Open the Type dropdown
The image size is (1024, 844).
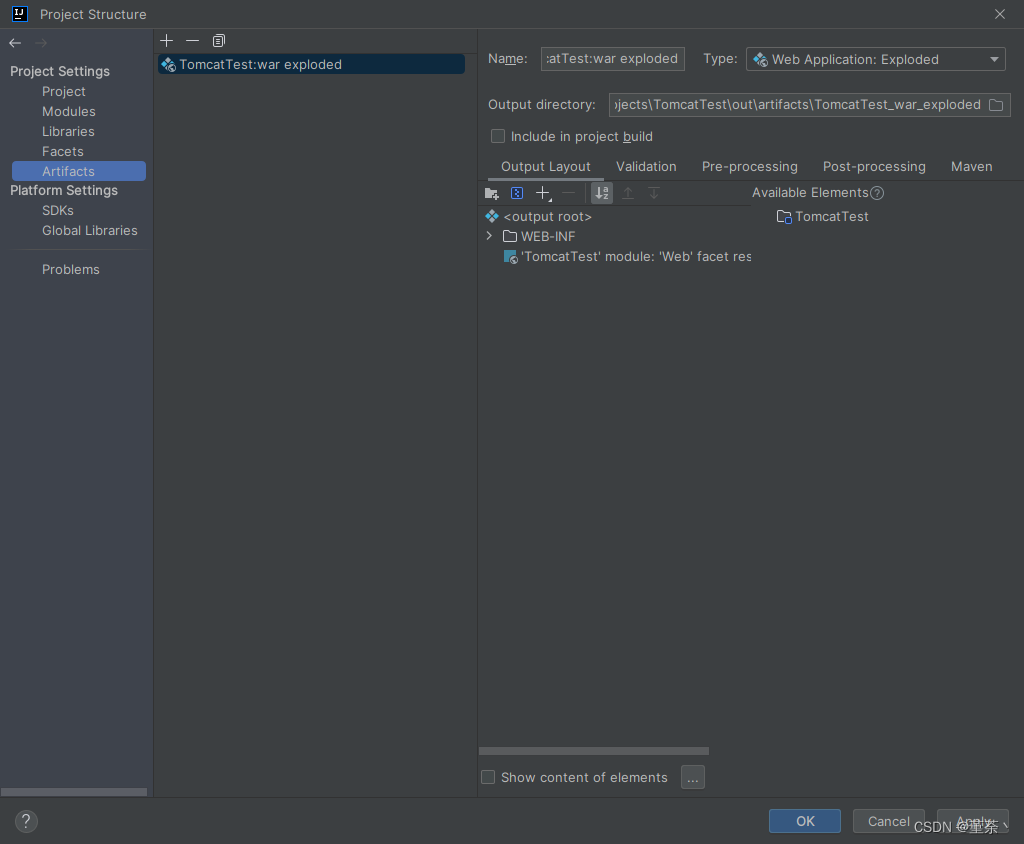coord(875,59)
